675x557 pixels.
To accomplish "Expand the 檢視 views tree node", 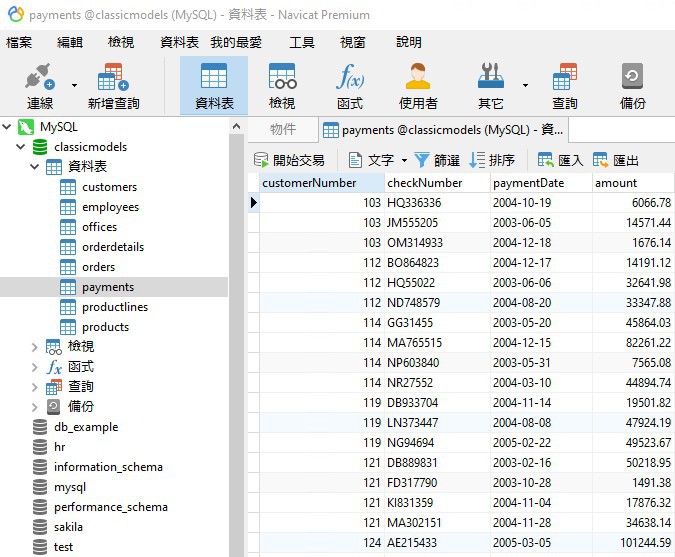I will pos(35,347).
